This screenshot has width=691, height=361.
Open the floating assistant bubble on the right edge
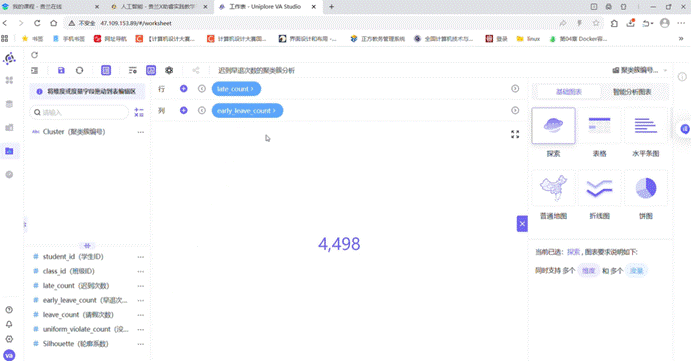coord(684,129)
